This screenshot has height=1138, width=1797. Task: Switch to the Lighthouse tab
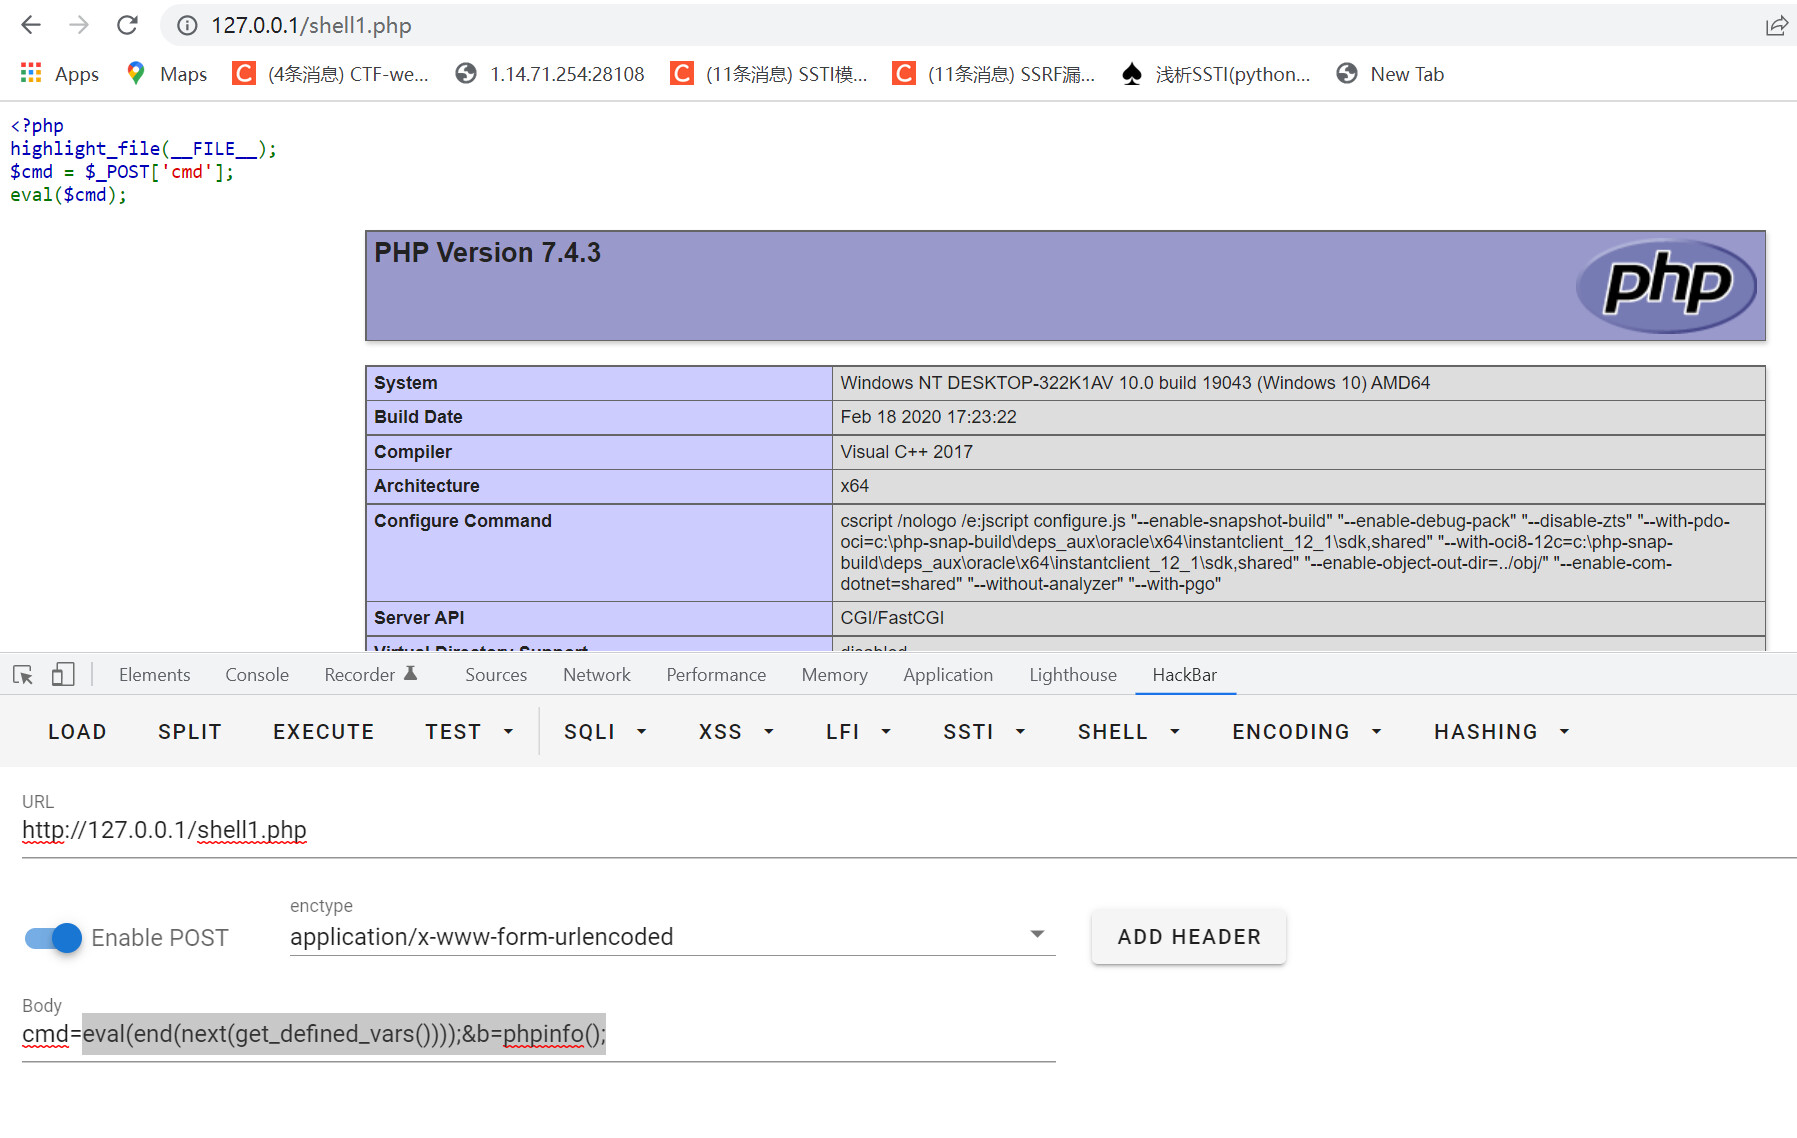1073,675
